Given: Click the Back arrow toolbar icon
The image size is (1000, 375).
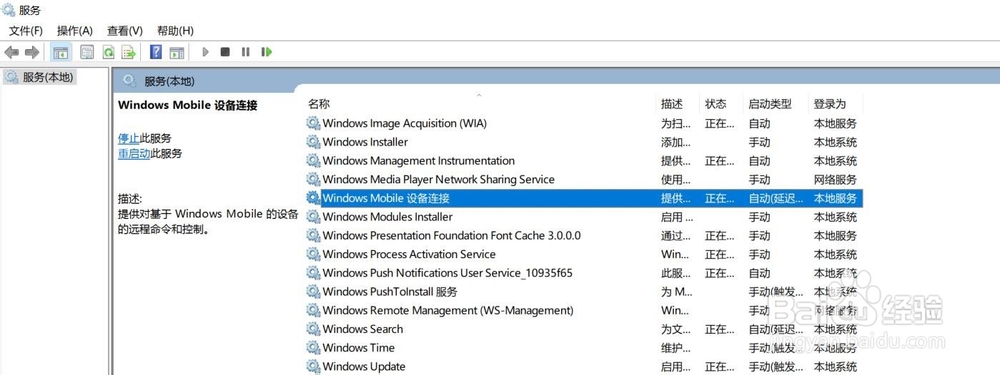Looking at the screenshot, I should (11, 52).
